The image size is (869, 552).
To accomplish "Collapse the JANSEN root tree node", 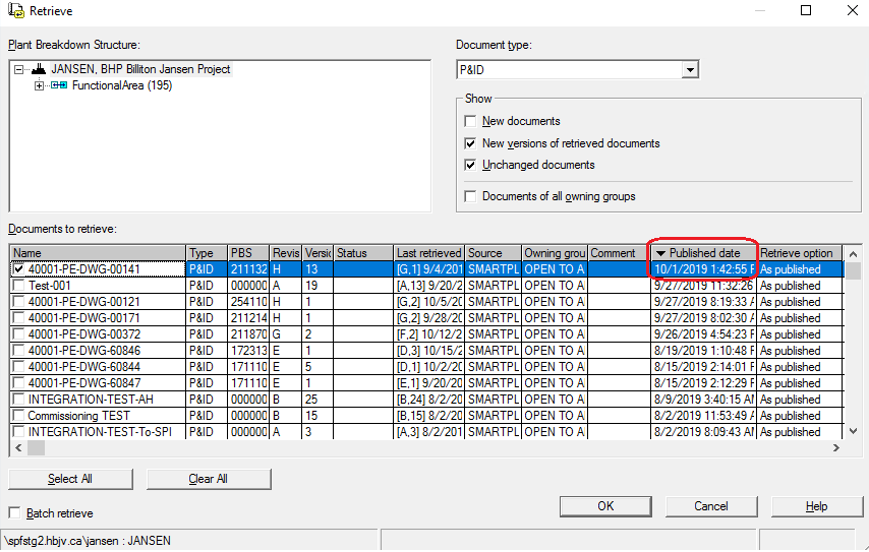I will (20, 70).
